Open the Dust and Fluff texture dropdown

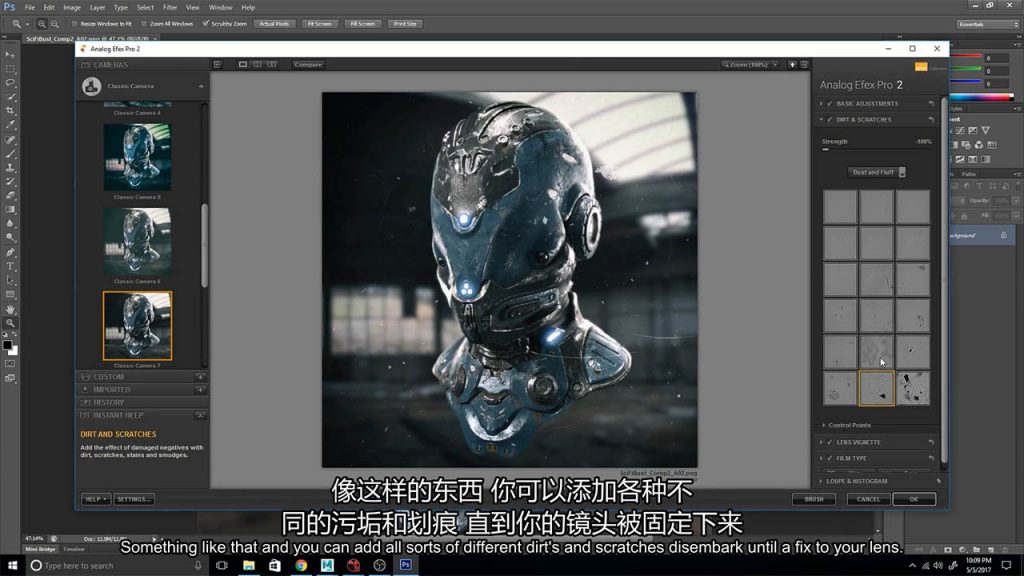point(876,172)
